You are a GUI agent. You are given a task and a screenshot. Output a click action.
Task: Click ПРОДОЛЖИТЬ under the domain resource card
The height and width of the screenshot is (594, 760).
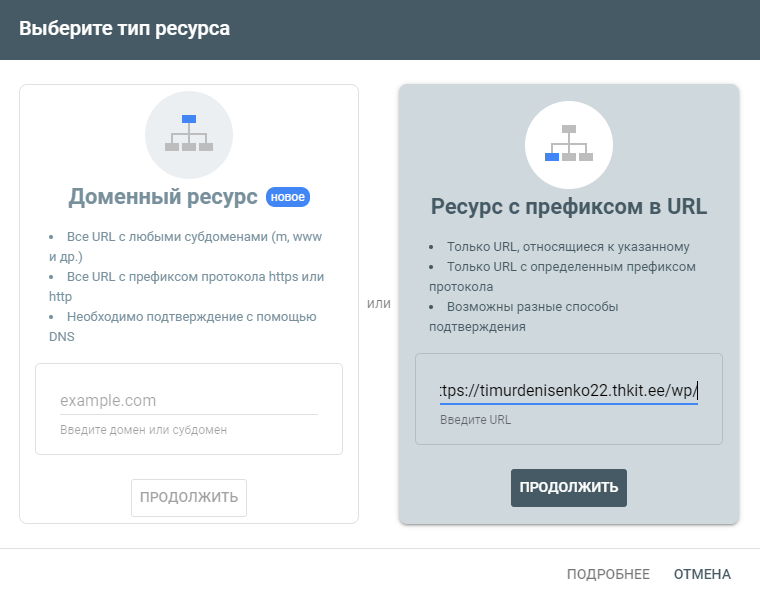[189, 498]
